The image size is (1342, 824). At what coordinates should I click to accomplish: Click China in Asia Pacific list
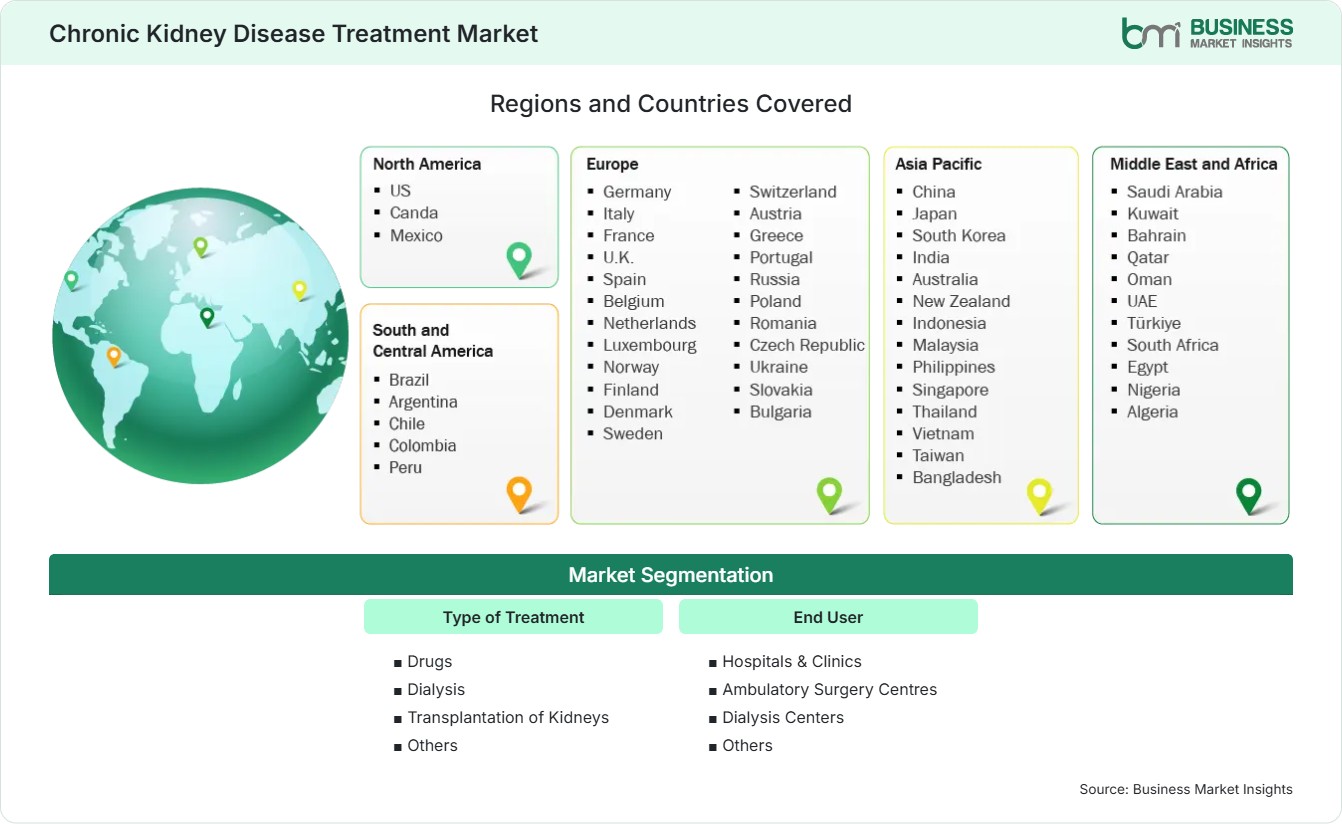point(934,192)
